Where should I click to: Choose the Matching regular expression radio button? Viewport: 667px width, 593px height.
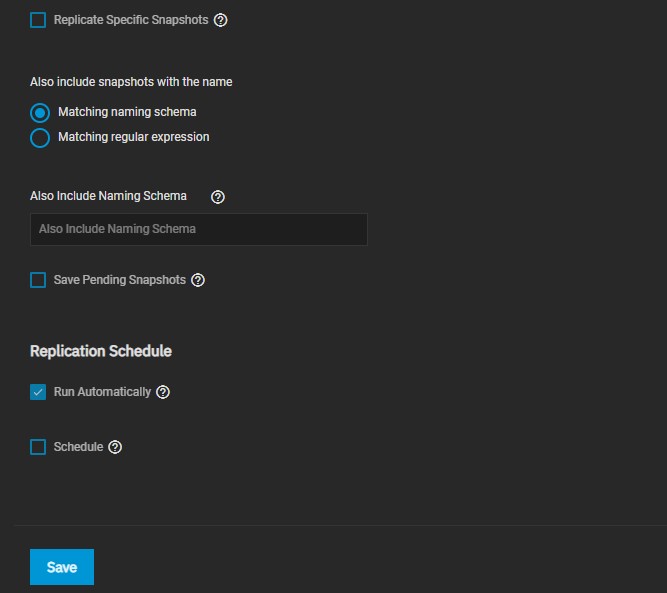[40, 137]
